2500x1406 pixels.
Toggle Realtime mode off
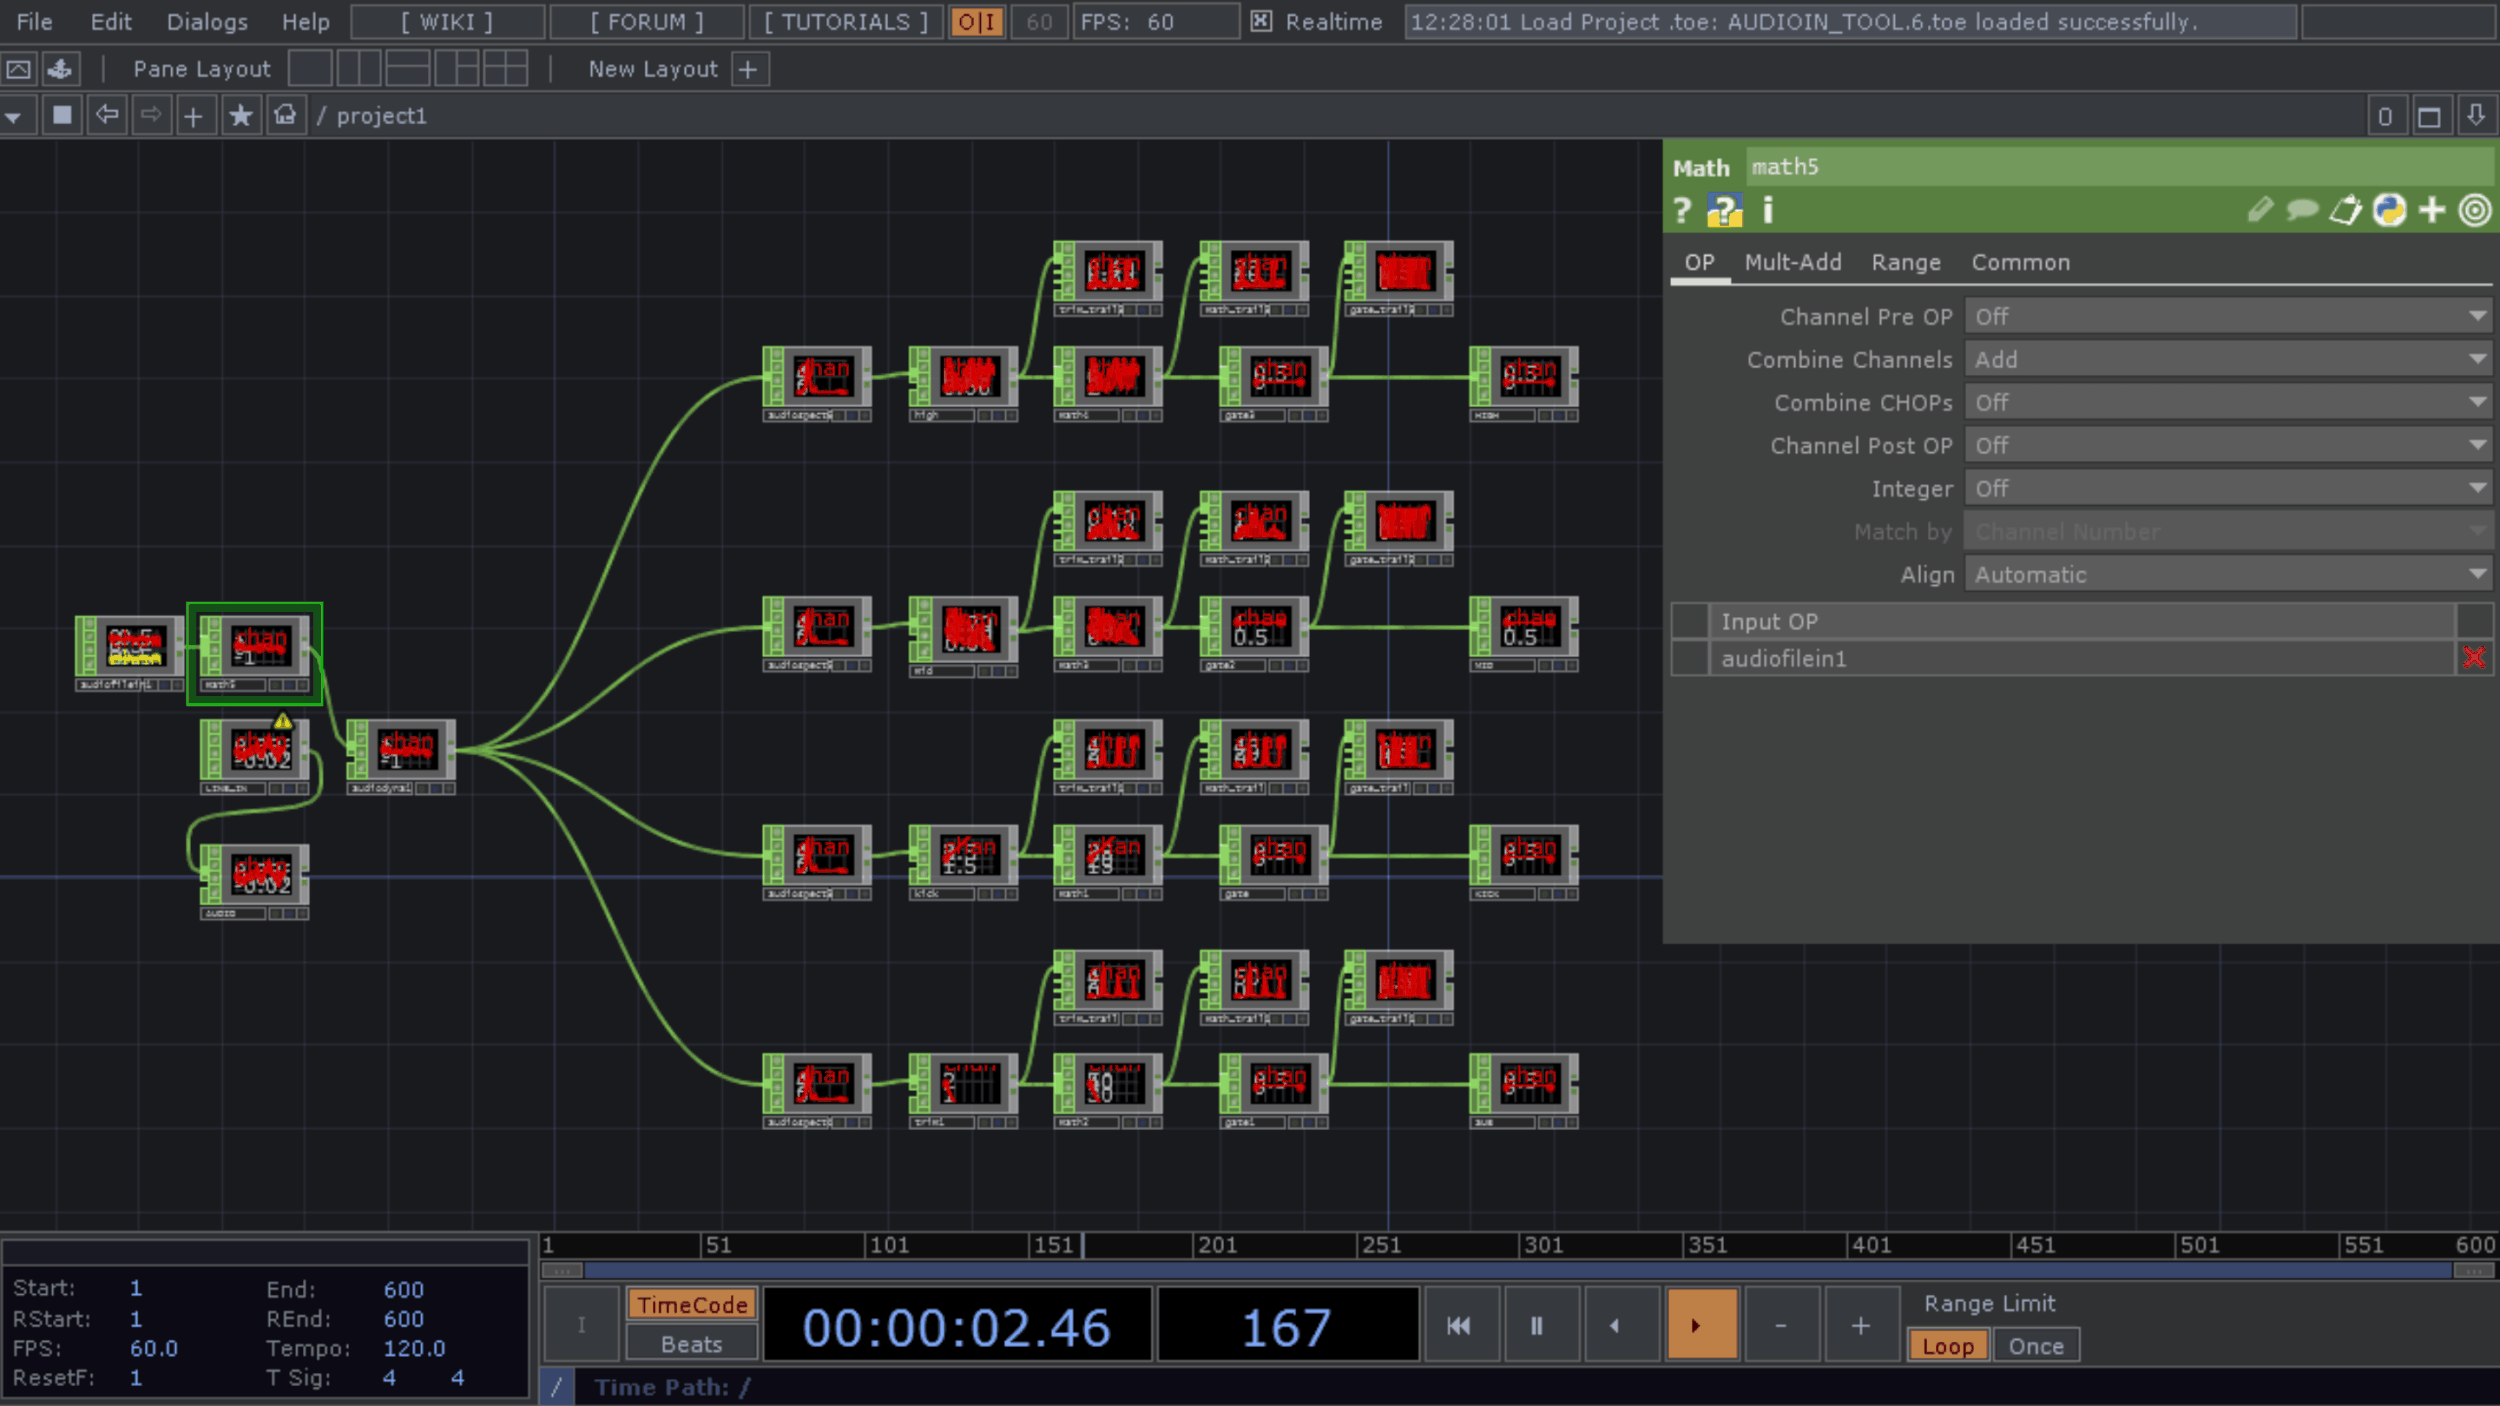pyautogui.click(x=1263, y=21)
